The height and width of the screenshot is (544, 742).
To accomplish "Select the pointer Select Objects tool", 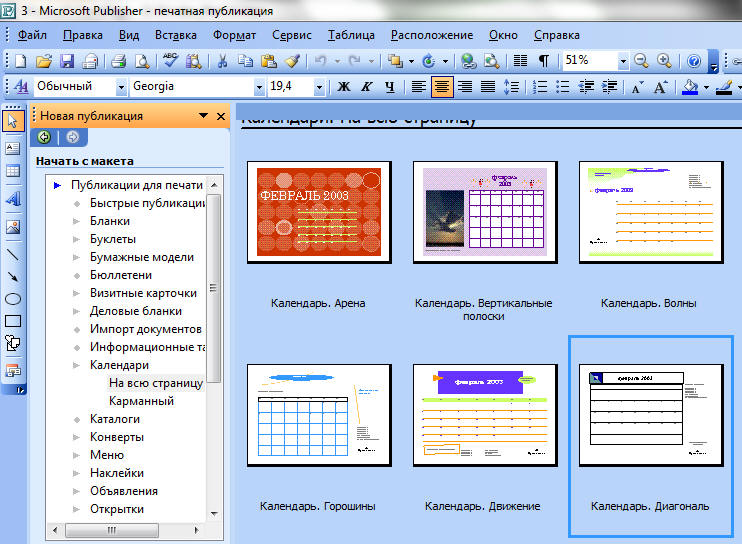I will click(x=13, y=121).
